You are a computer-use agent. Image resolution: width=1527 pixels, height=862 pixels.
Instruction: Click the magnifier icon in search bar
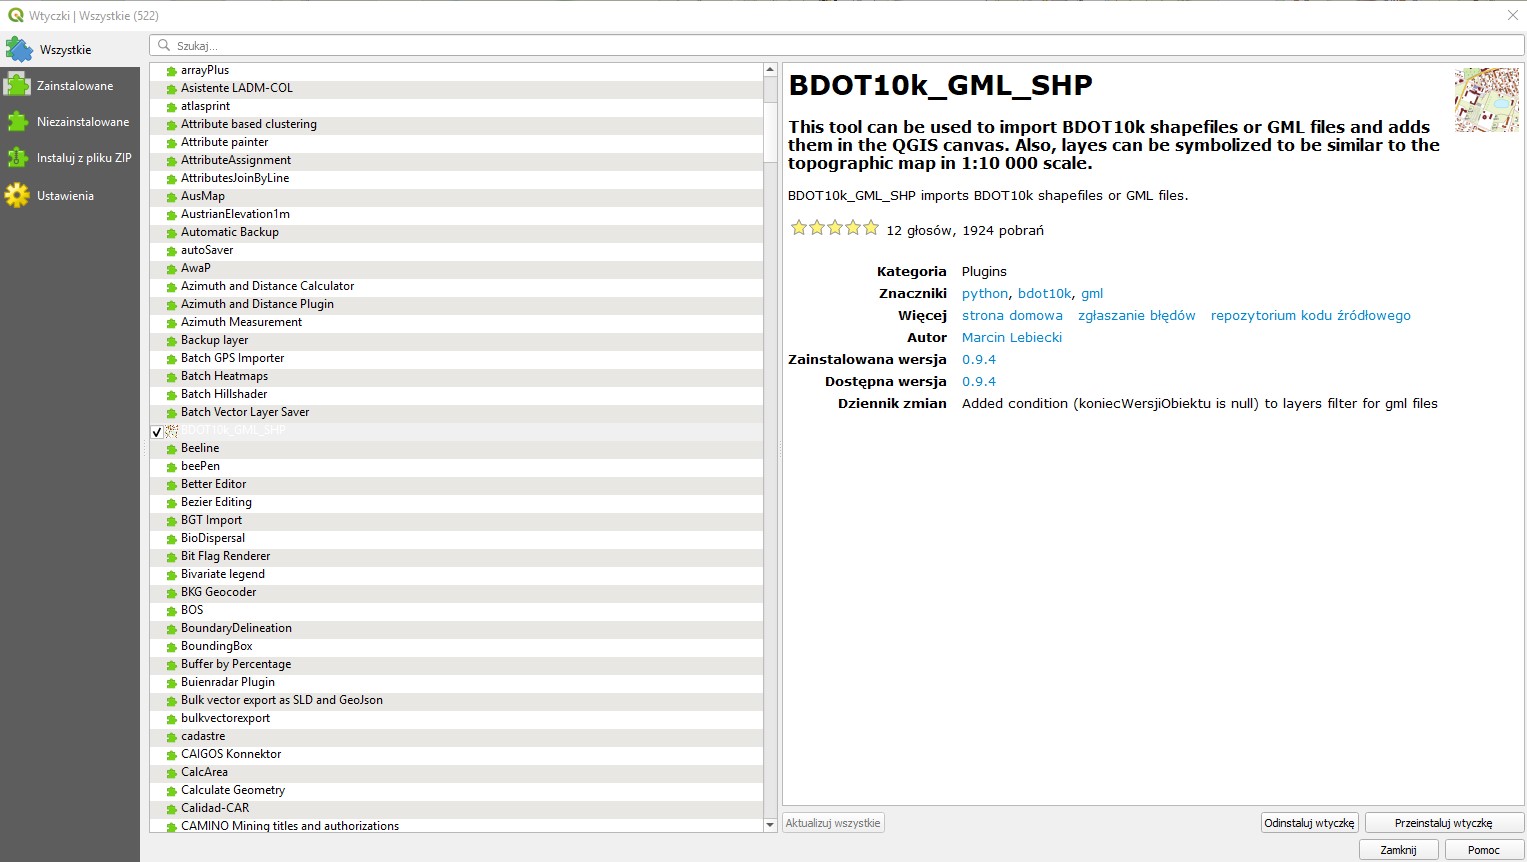pyautogui.click(x=164, y=45)
